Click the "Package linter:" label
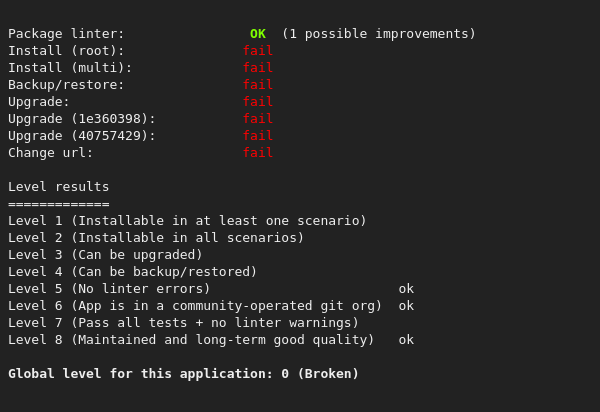This screenshot has height=412, width=600. click(67, 34)
